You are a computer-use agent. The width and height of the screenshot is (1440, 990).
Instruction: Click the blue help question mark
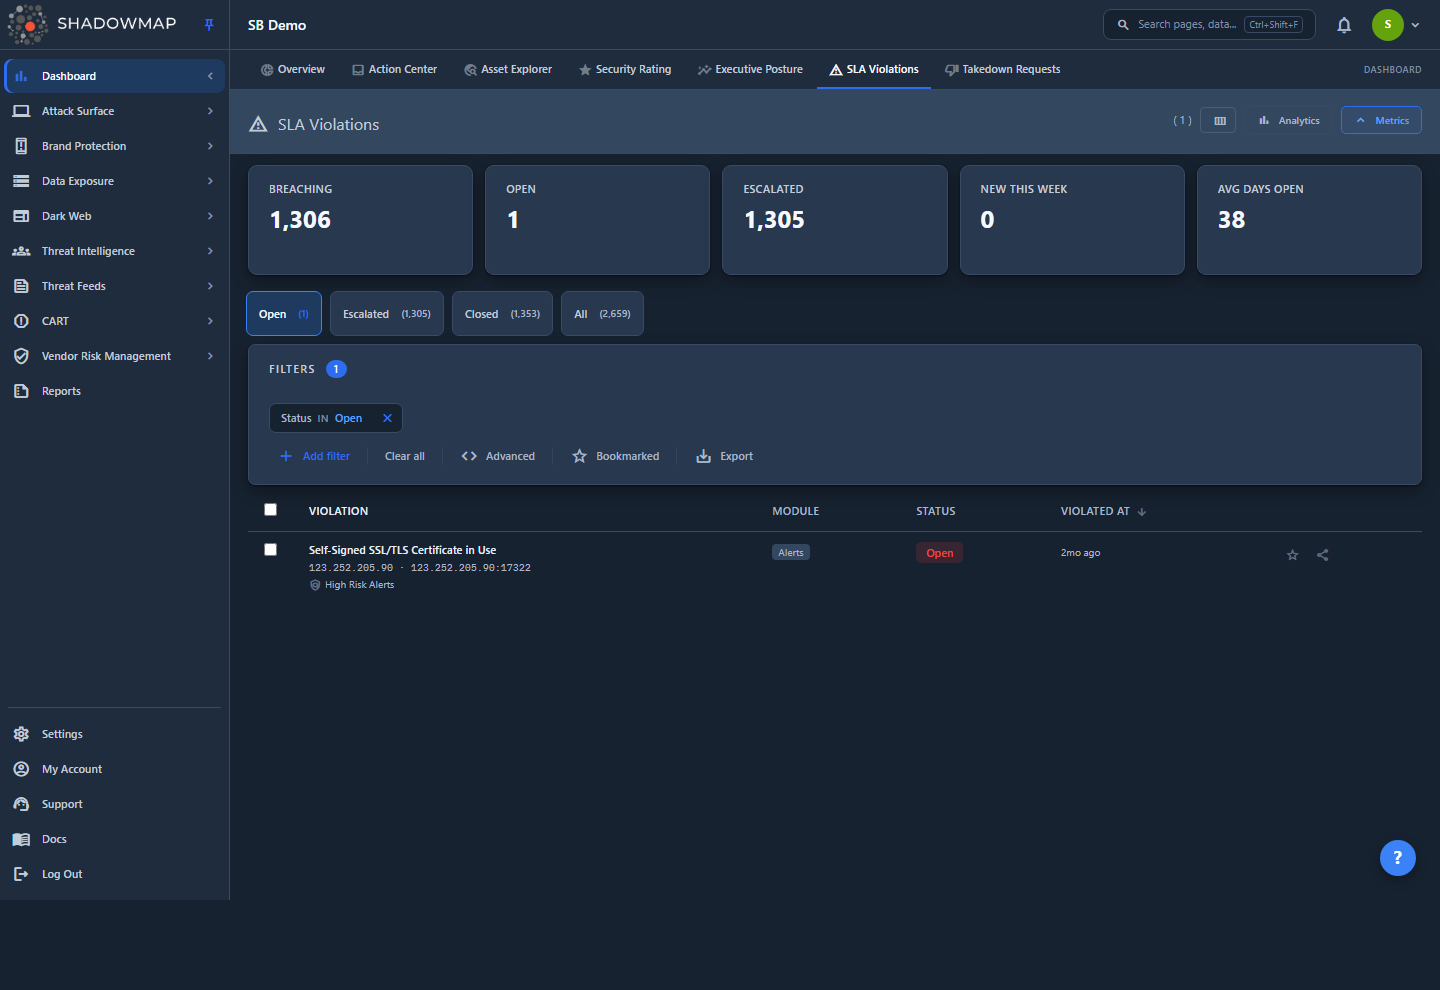[x=1397, y=858]
